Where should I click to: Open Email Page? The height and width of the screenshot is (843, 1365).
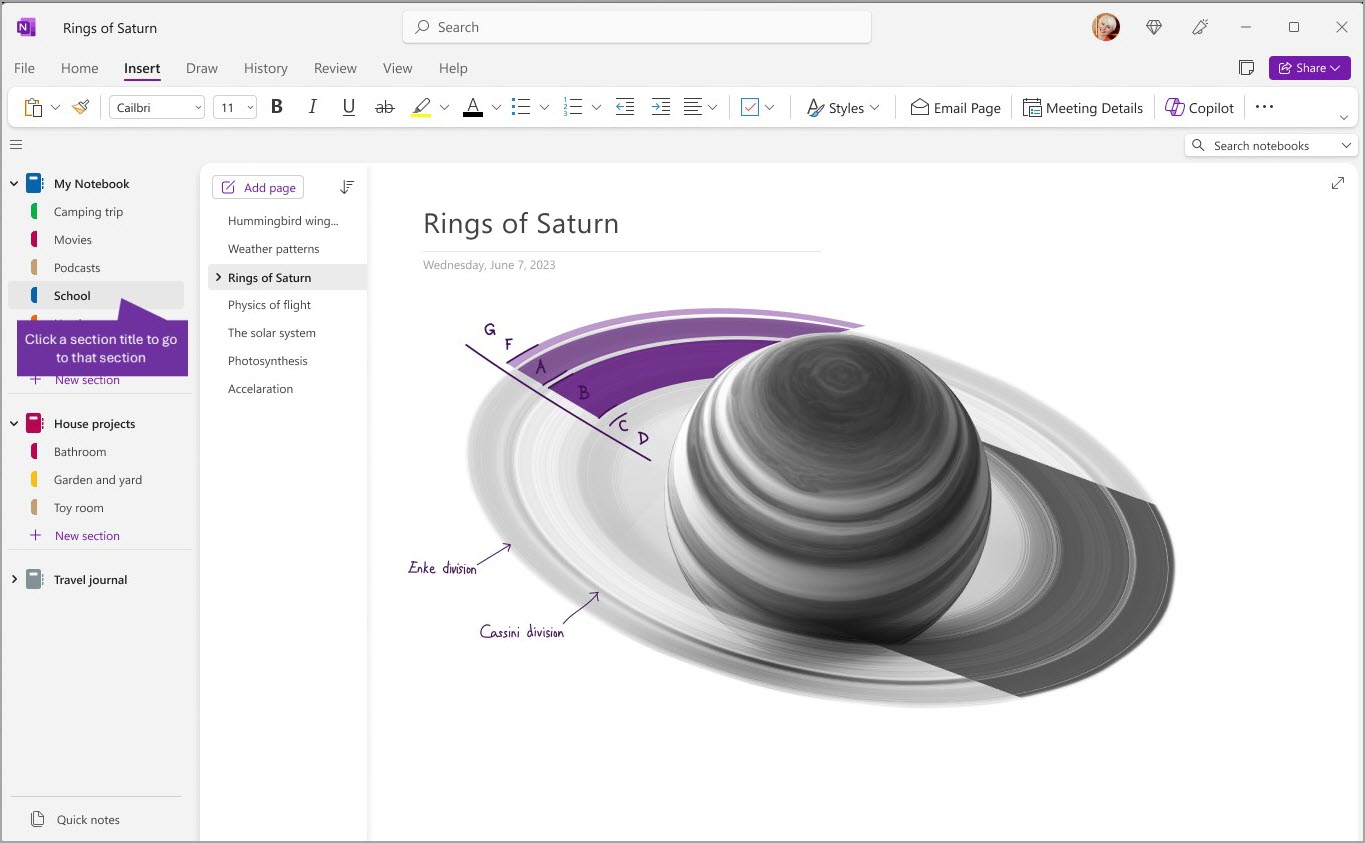(x=954, y=107)
